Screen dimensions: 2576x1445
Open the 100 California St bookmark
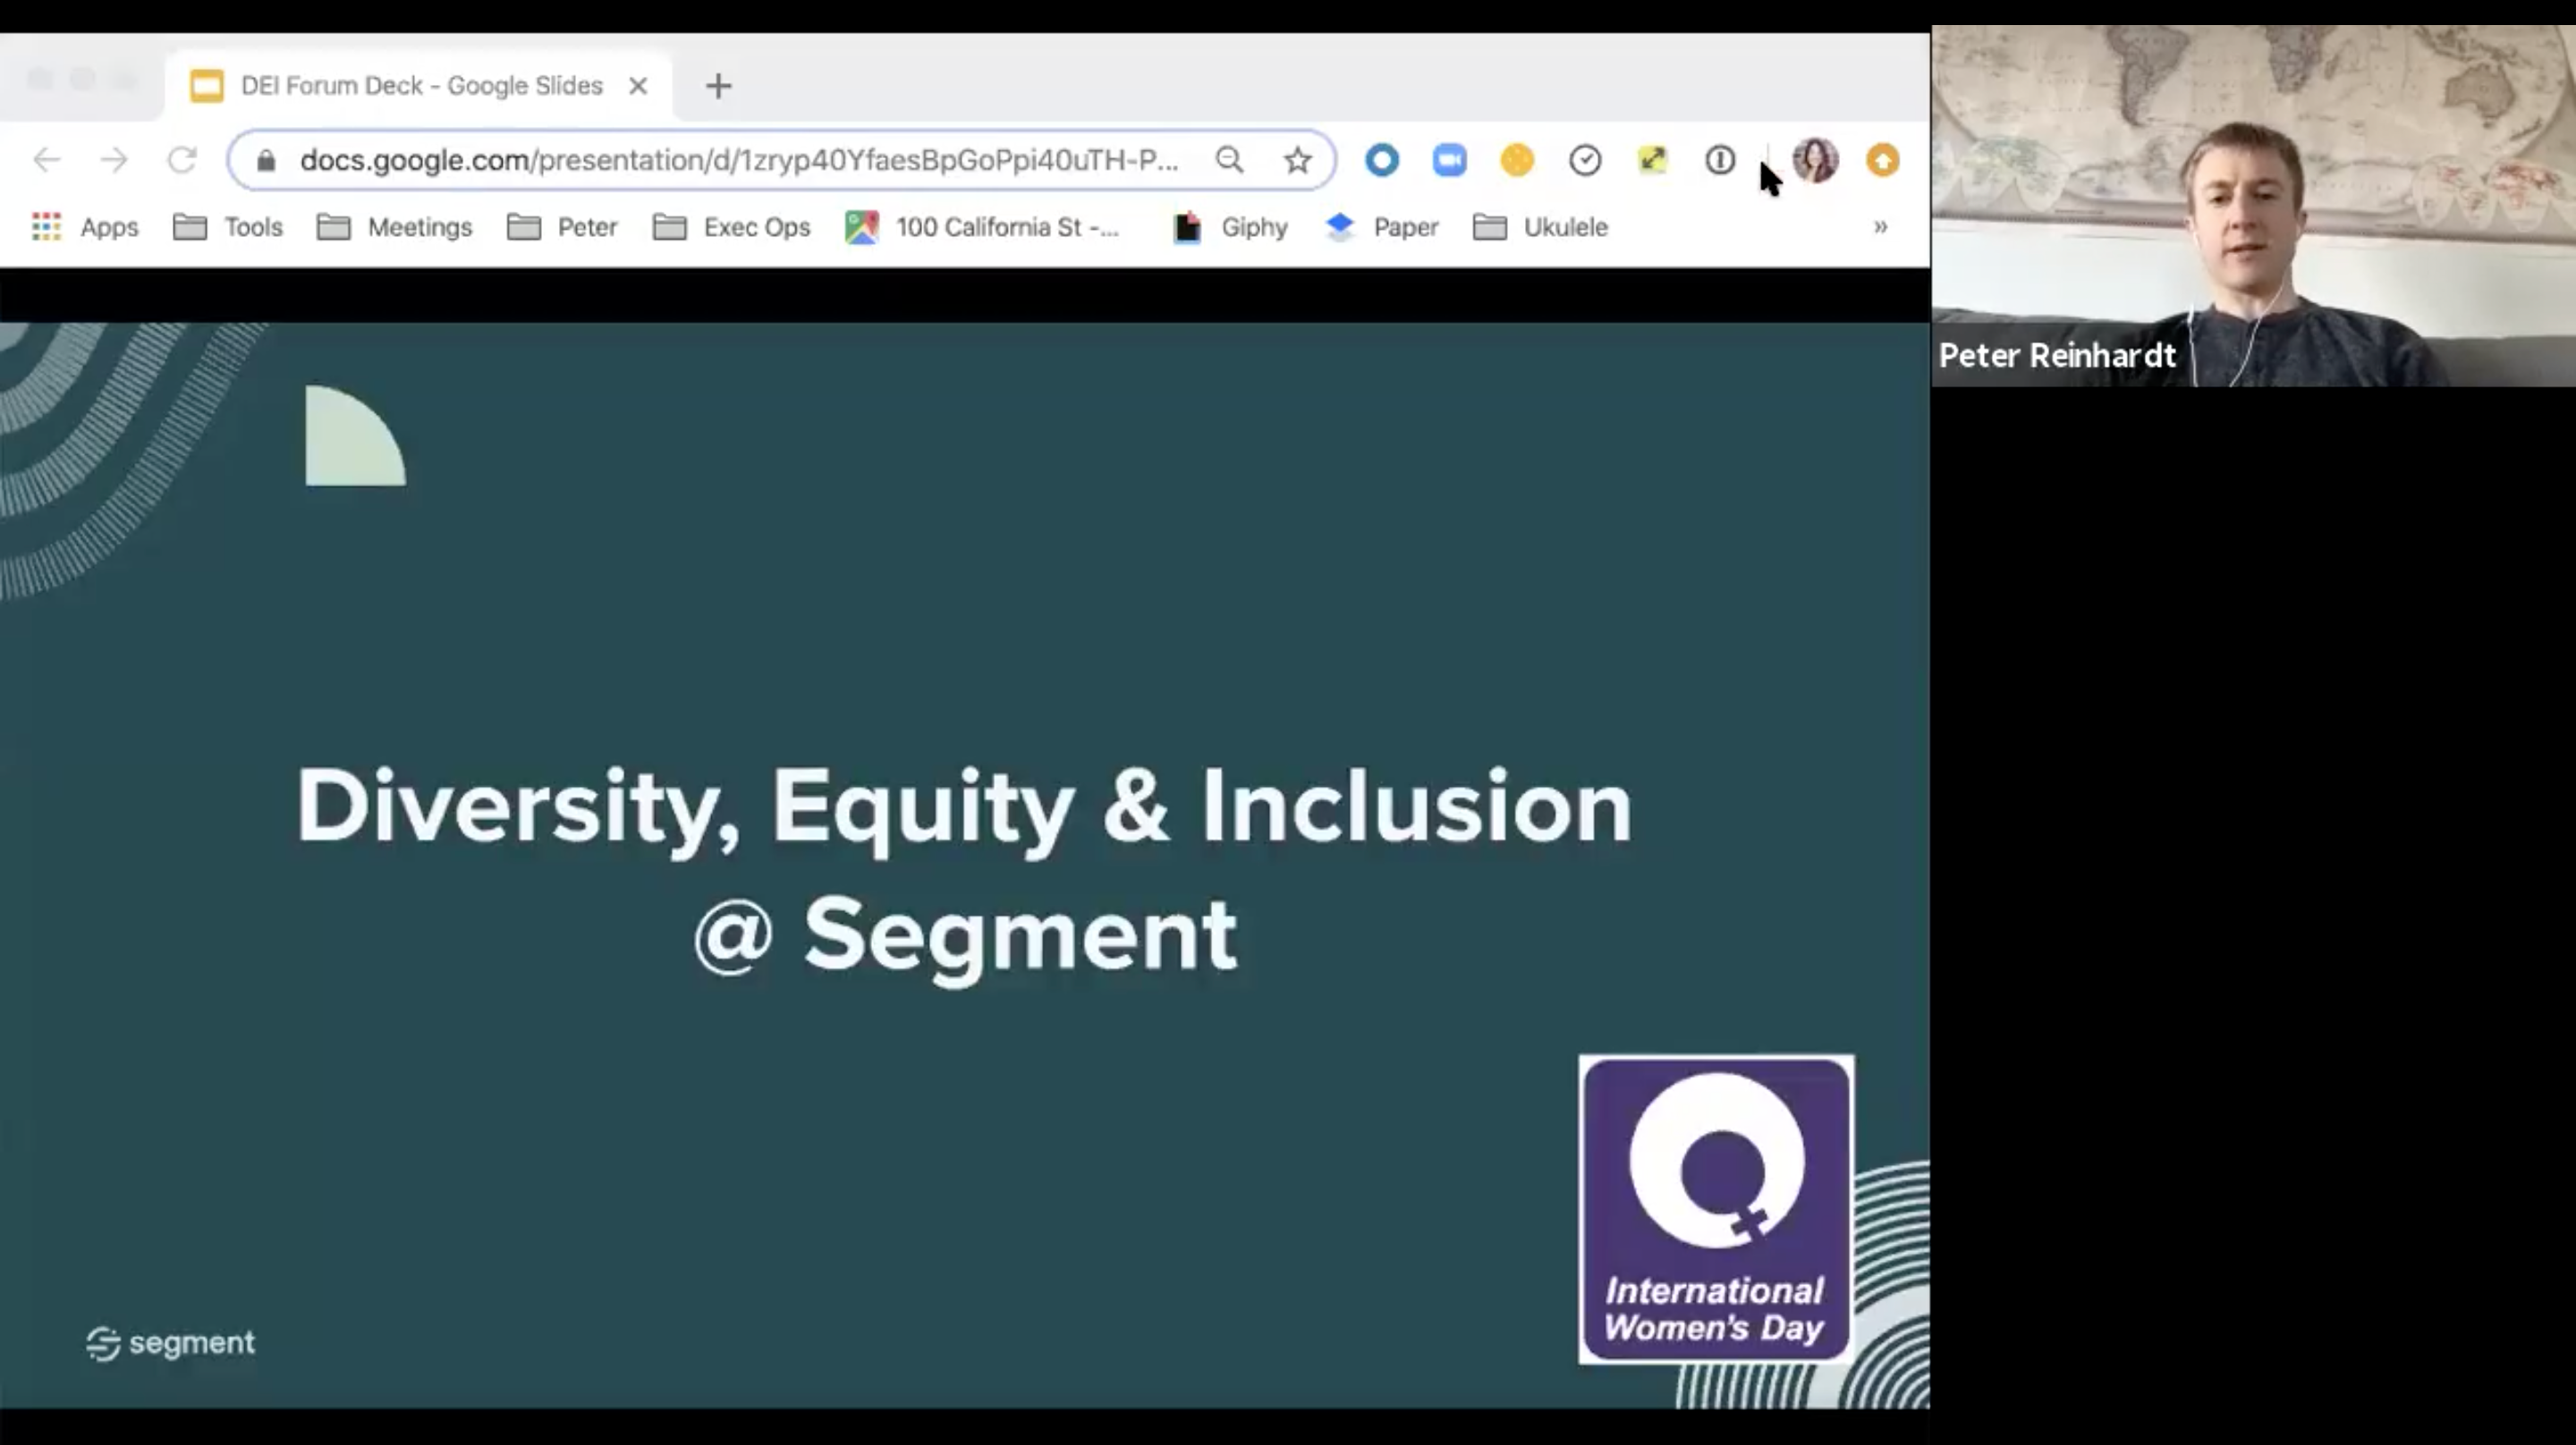click(983, 227)
